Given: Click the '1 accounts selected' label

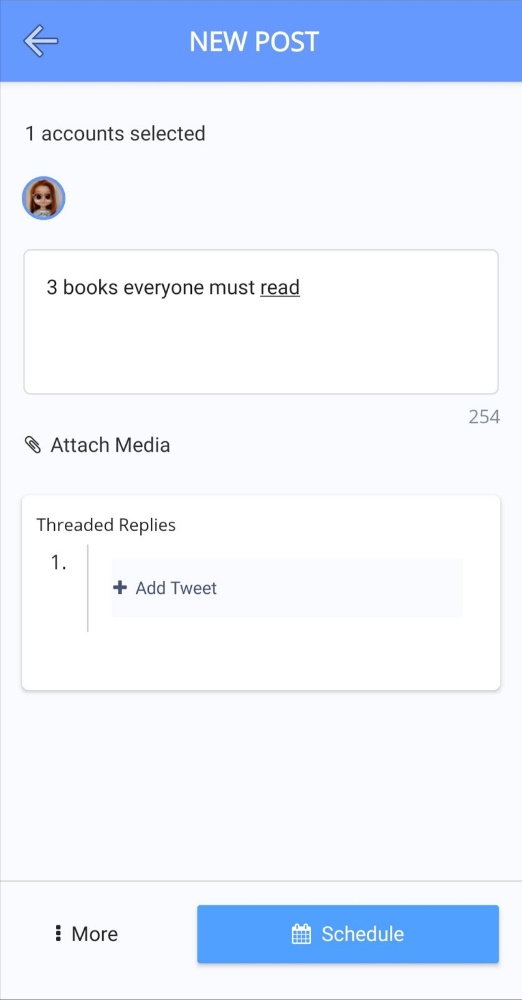Looking at the screenshot, I should coord(115,133).
